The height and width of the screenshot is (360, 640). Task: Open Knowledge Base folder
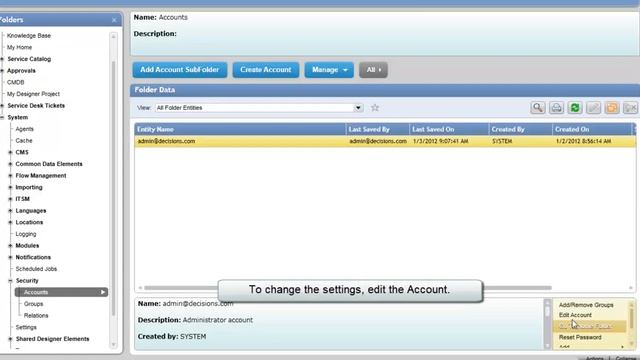pos(29,36)
